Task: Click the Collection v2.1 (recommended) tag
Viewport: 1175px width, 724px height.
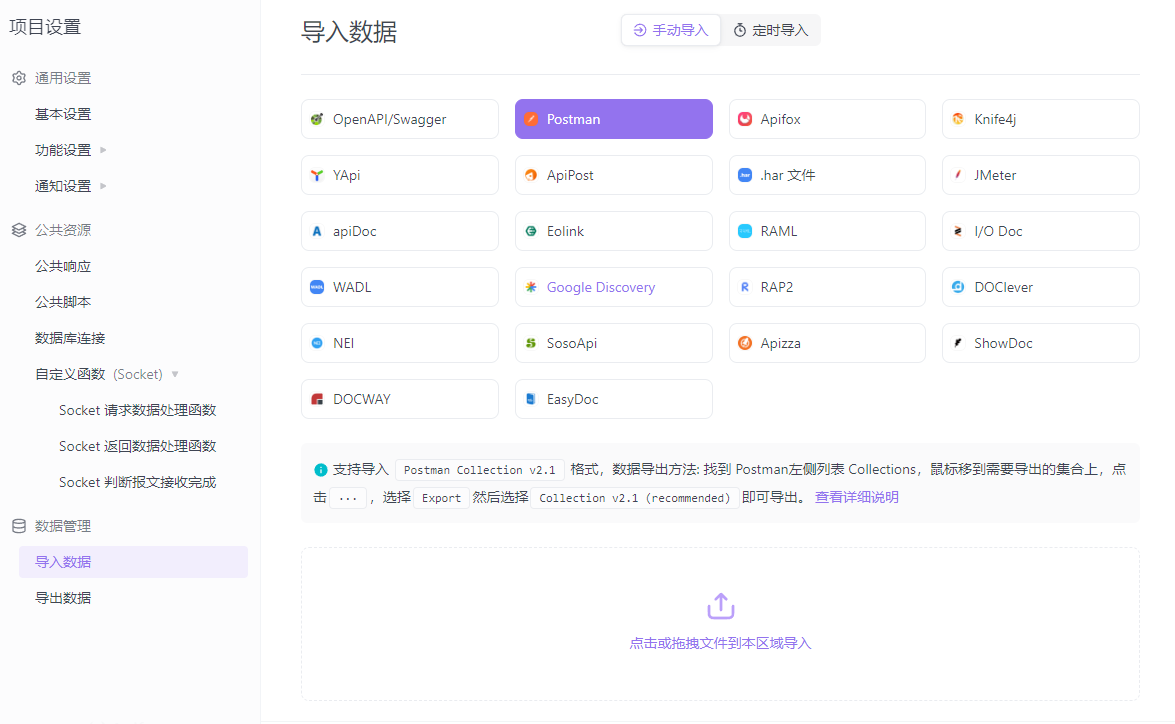Action: [x=635, y=498]
